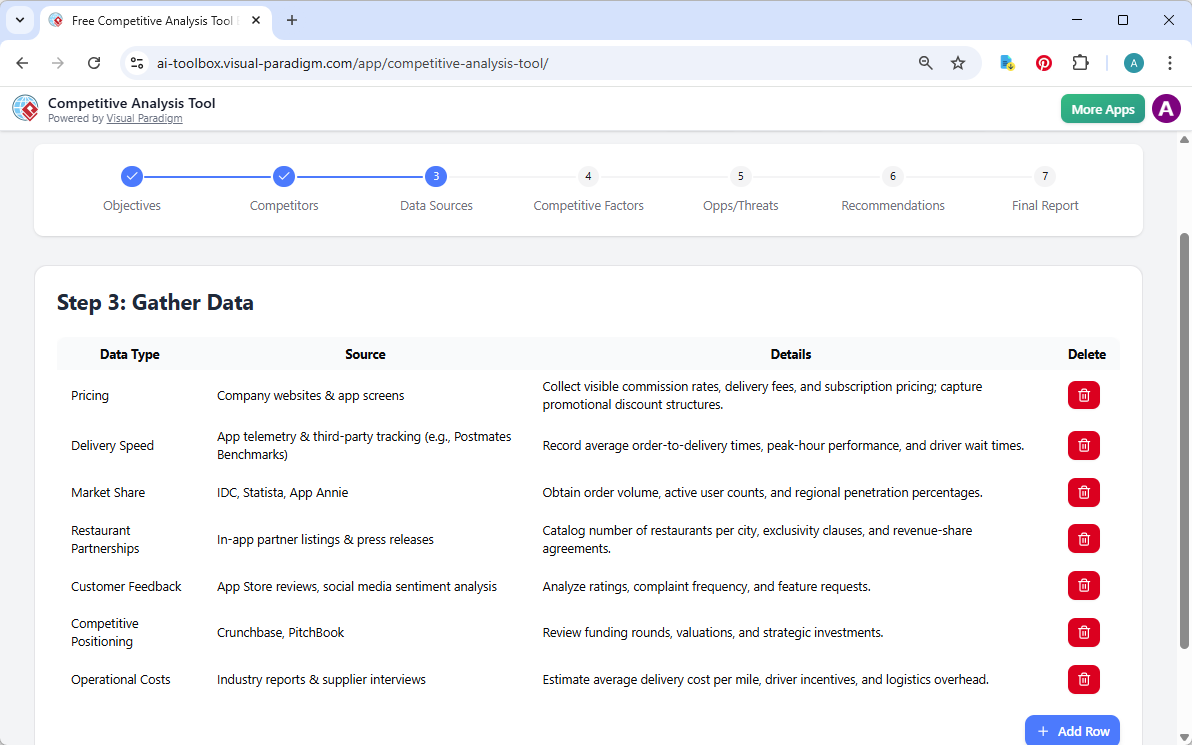The height and width of the screenshot is (745, 1192).
Task: Bookmark the page with the star icon
Action: tap(958, 62)
